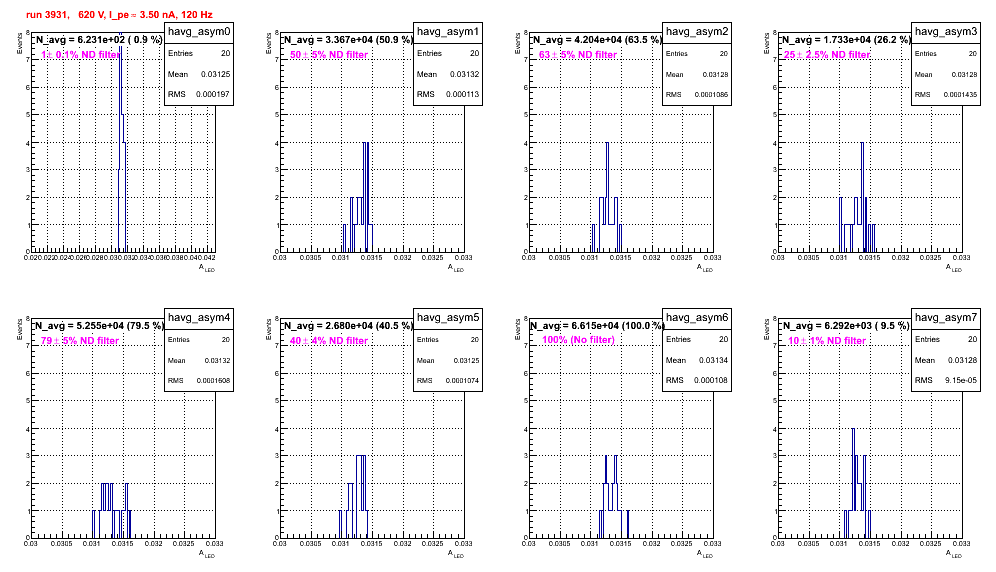This screenshot has height=572, width=996.
Task: Click the run 3931 header title
Action: 119,14
